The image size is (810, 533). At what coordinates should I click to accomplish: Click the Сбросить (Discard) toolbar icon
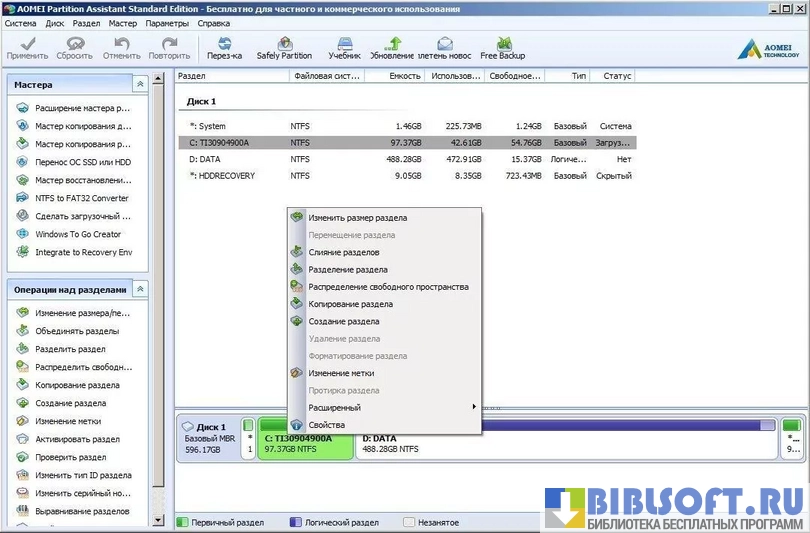(x=74, y=48)
